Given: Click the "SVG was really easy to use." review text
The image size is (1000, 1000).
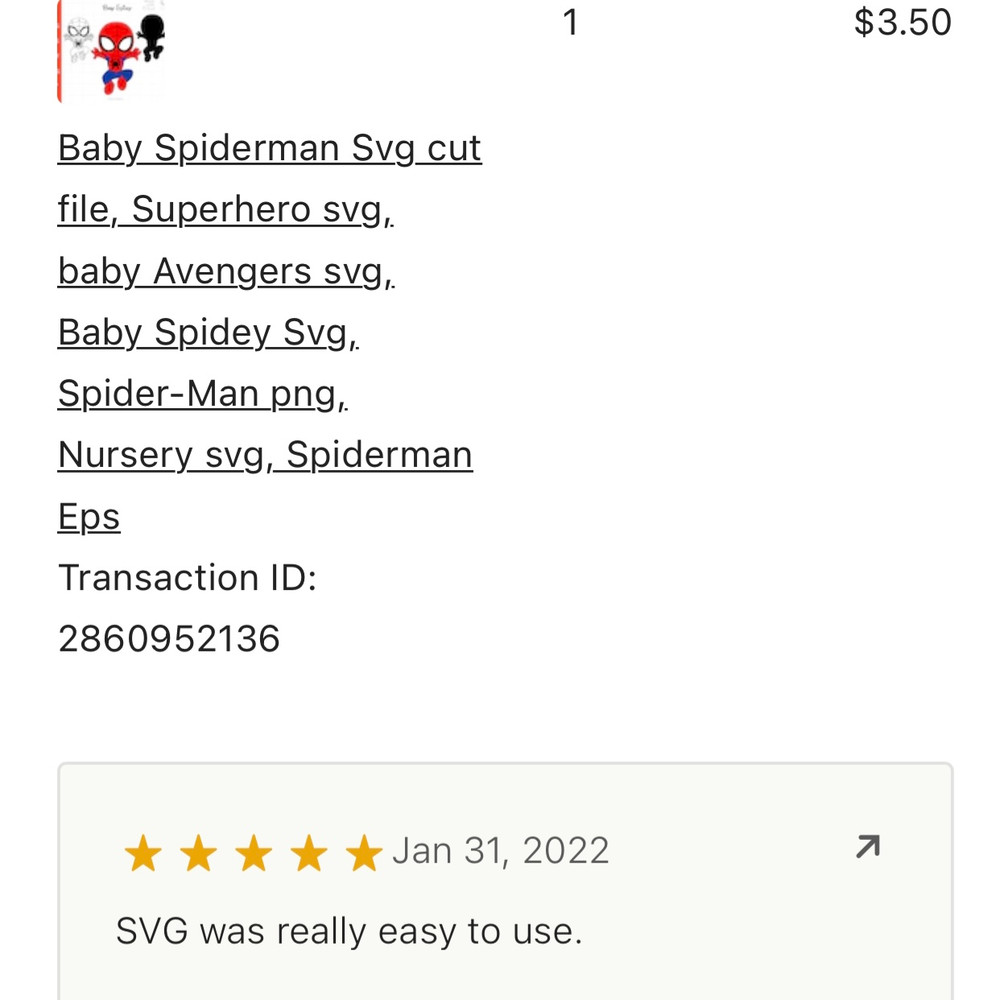Looking at the screenshot, I should pyautogui.click(x=349, y=932).
